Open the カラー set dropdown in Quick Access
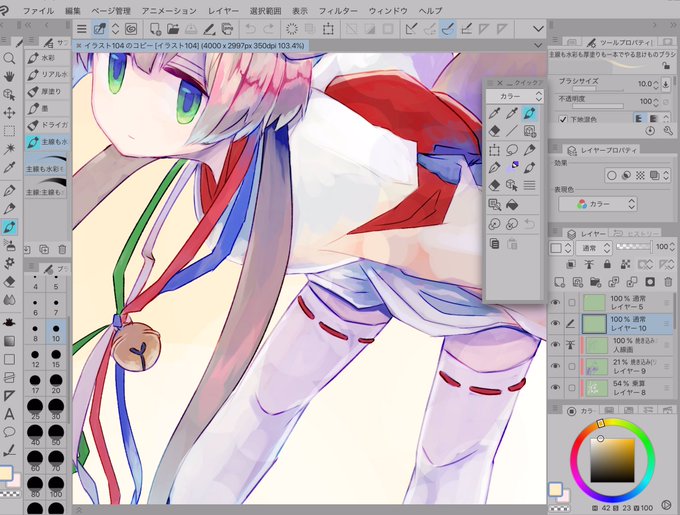The image size is (680, 515). (x=514, y=96)
